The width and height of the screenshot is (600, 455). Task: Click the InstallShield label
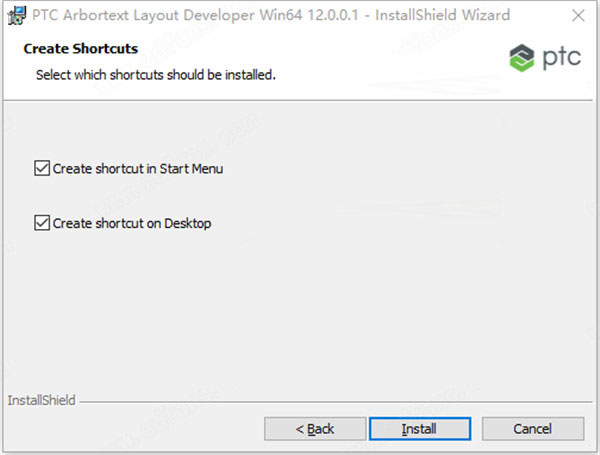[41, 400]
